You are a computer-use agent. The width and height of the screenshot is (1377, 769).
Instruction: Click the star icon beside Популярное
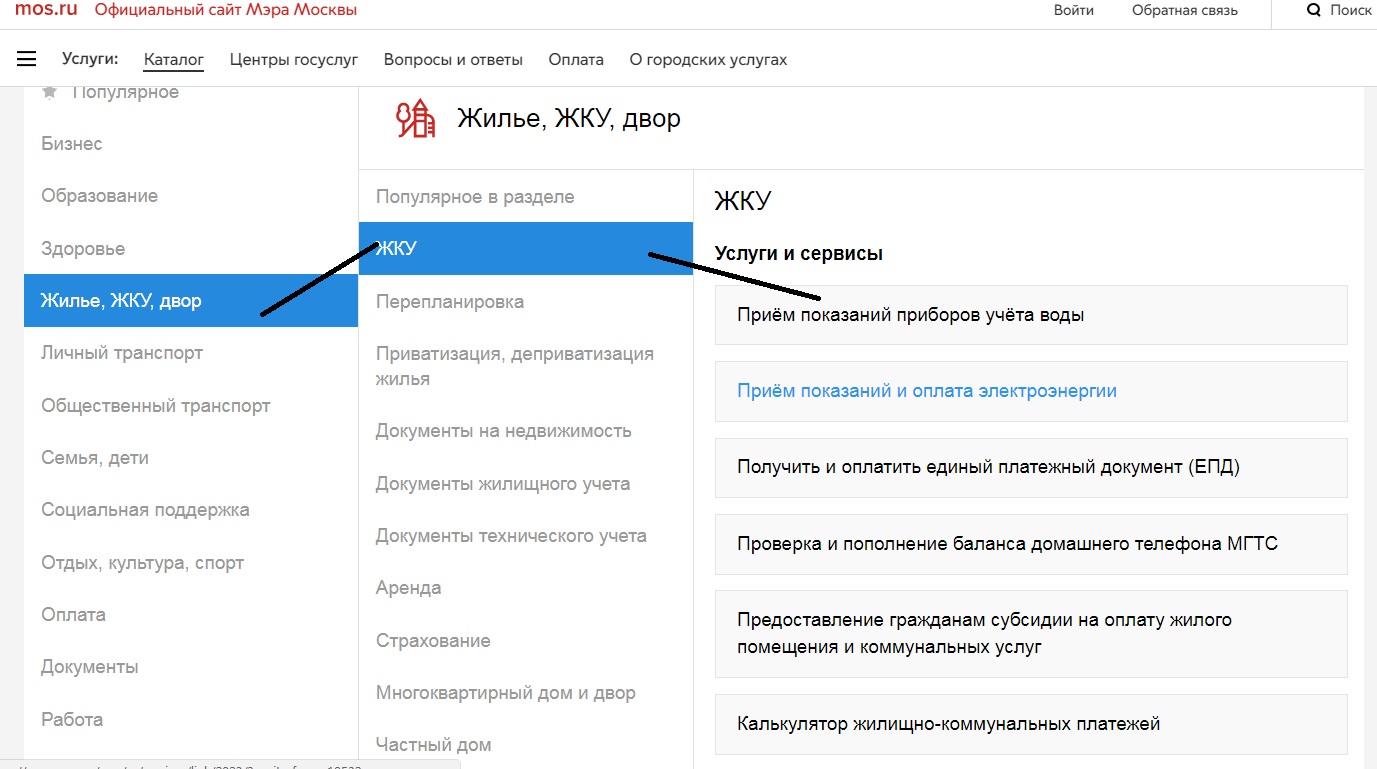(49, 92)
